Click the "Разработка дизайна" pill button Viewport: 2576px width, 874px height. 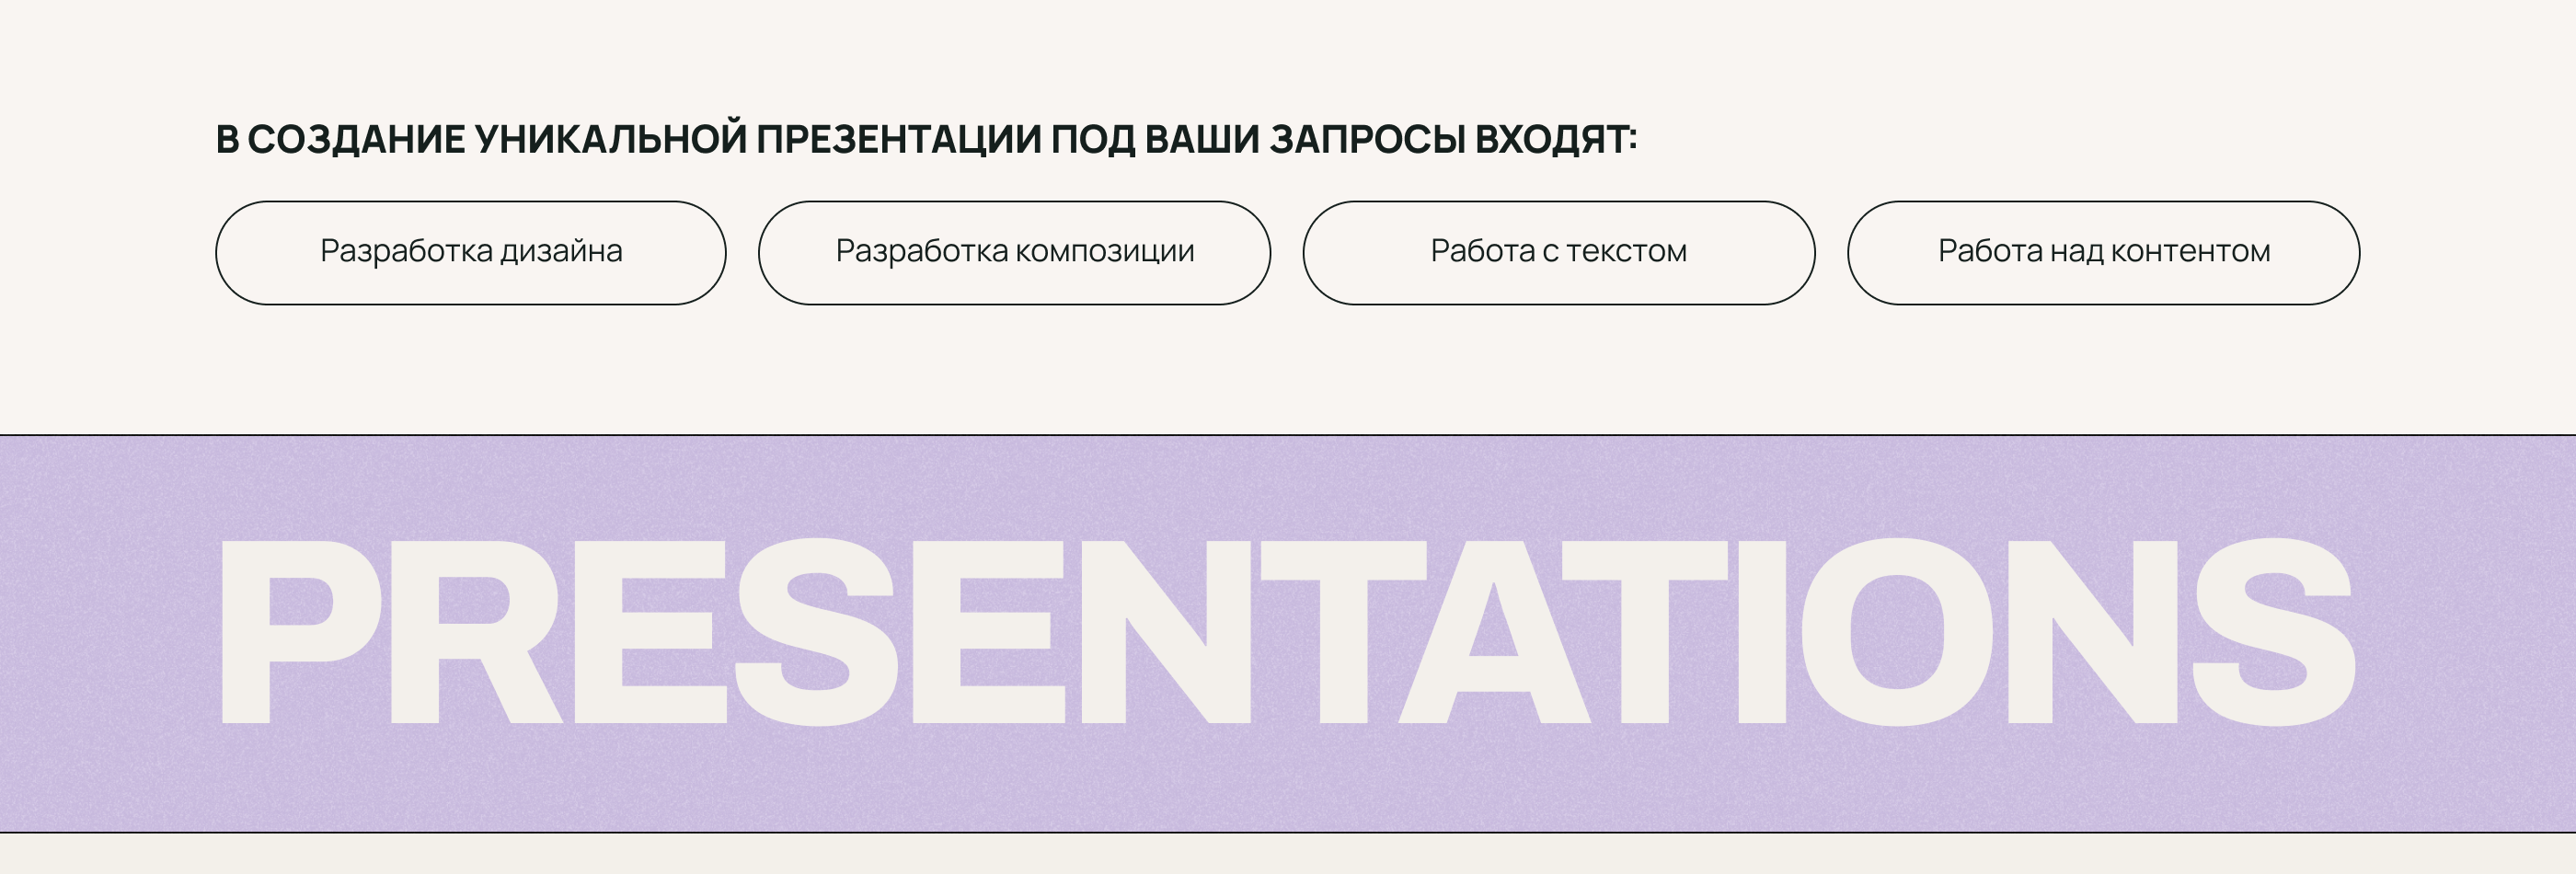coord(470,252)
